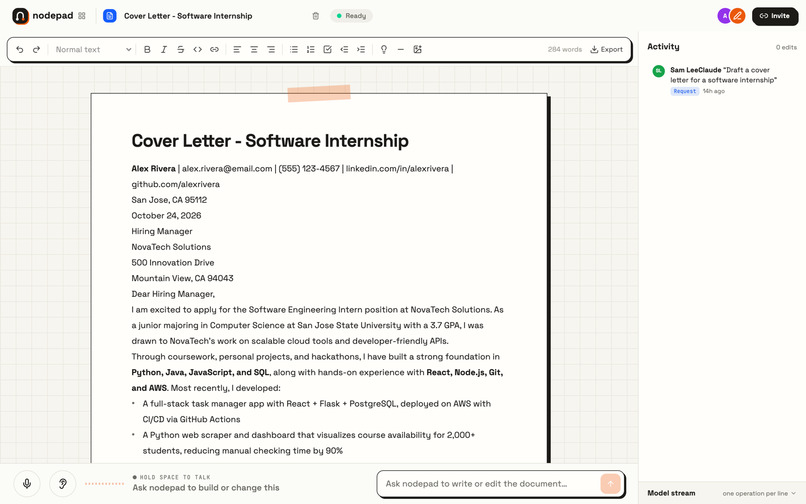Open Sam Lee's activity entry
This screenshot has height=504, width=806.
[724, 80]
